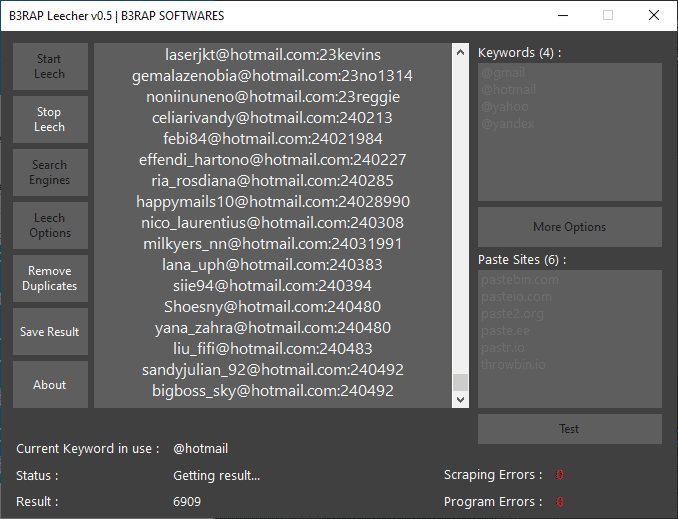Minimize the B3RAP Leecher window

tap(563, 16)
